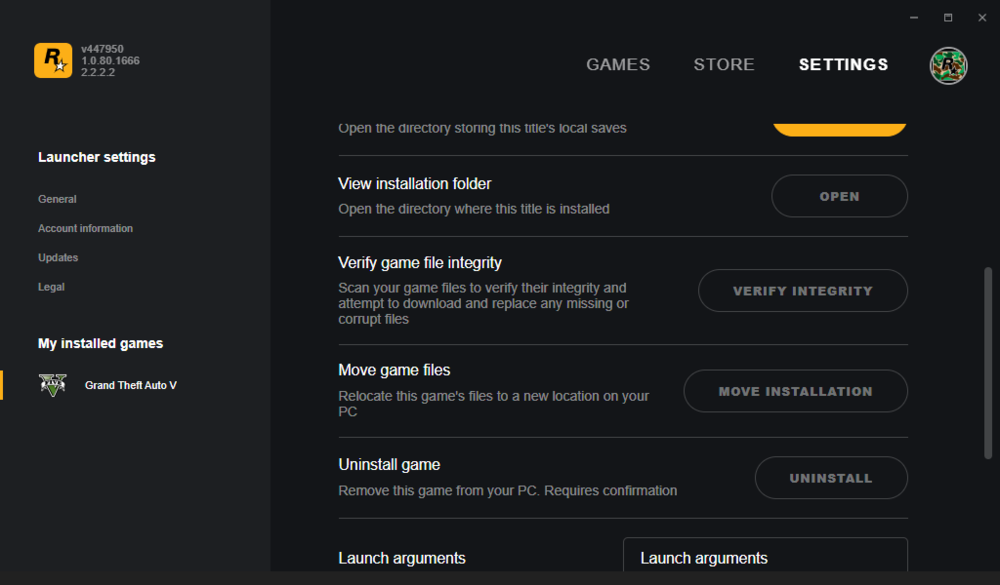This screenshot has height=585, width=1000.
Task: Click 'Open the directory storing this title's local saves'
Action: pyautogui.click(x=482, y=128)
